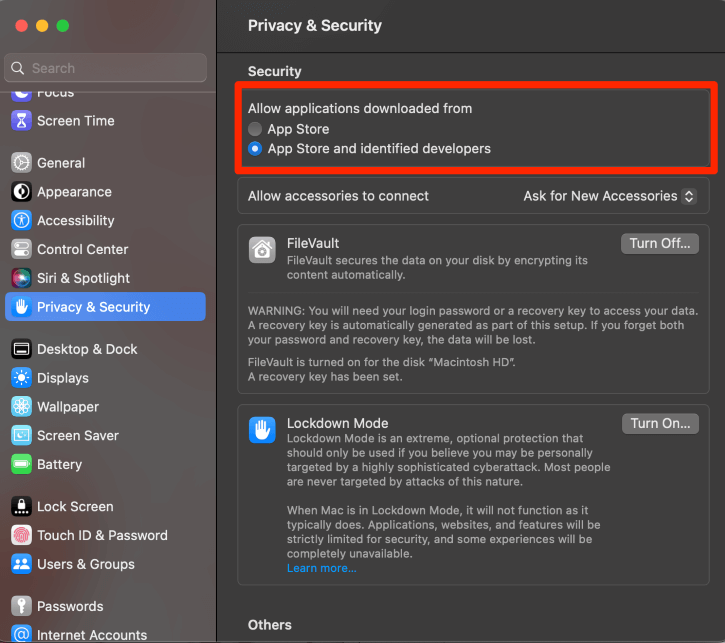Switch to Displays settings

pyautogui.click(x=63, y=378)
